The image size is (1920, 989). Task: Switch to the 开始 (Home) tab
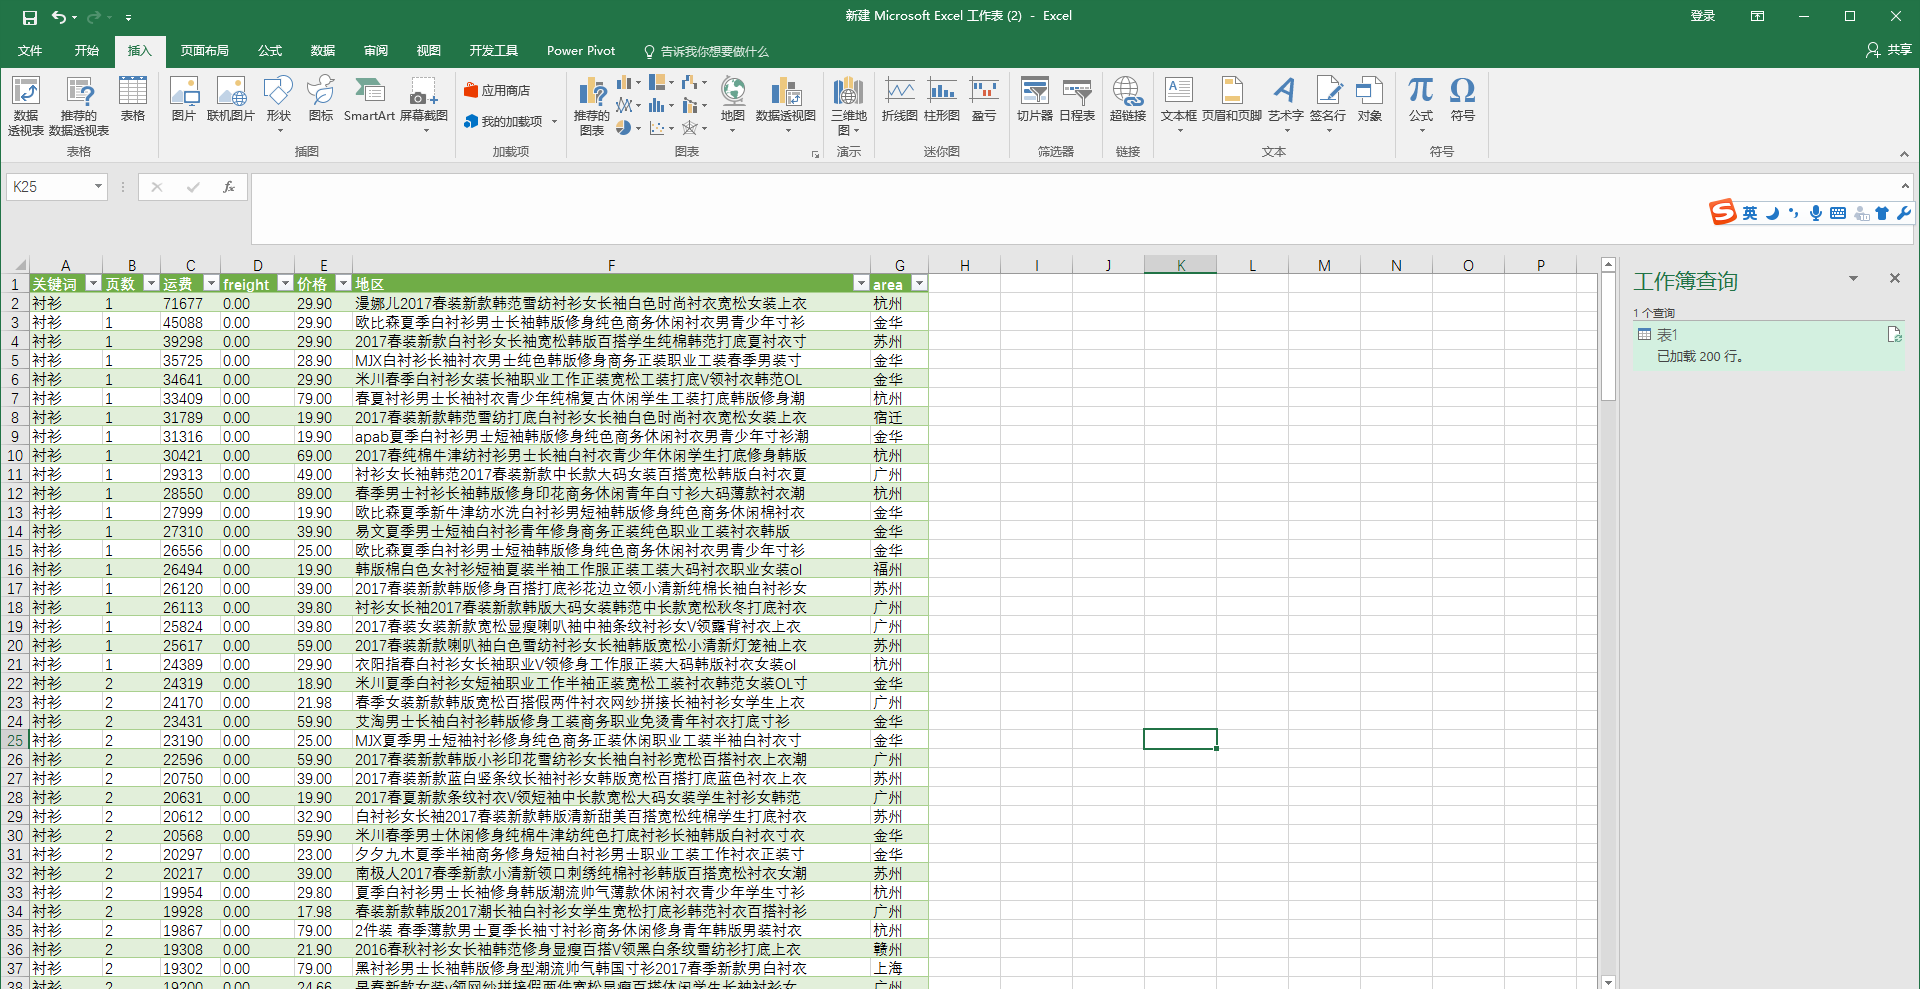(x=87, y=51)
